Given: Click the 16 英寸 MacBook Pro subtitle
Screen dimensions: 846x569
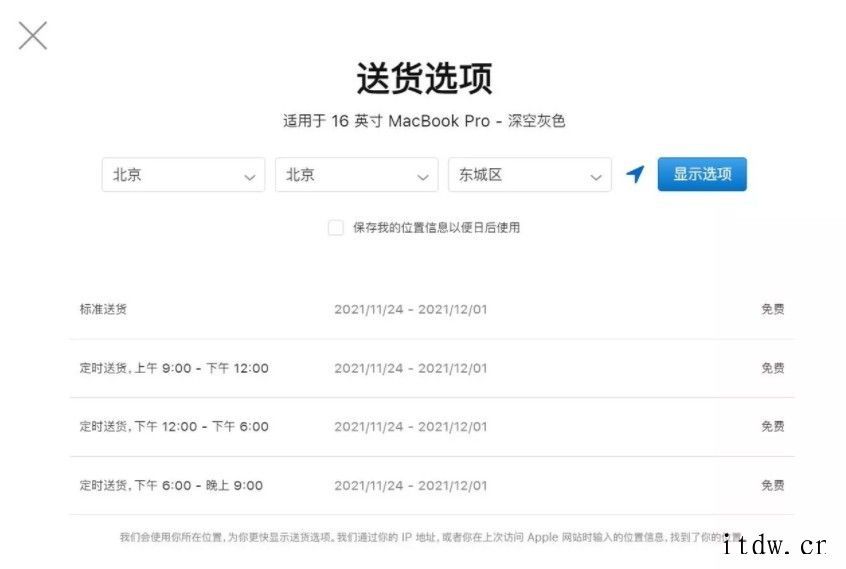Looking at the screenshot, I should point(424,121).
